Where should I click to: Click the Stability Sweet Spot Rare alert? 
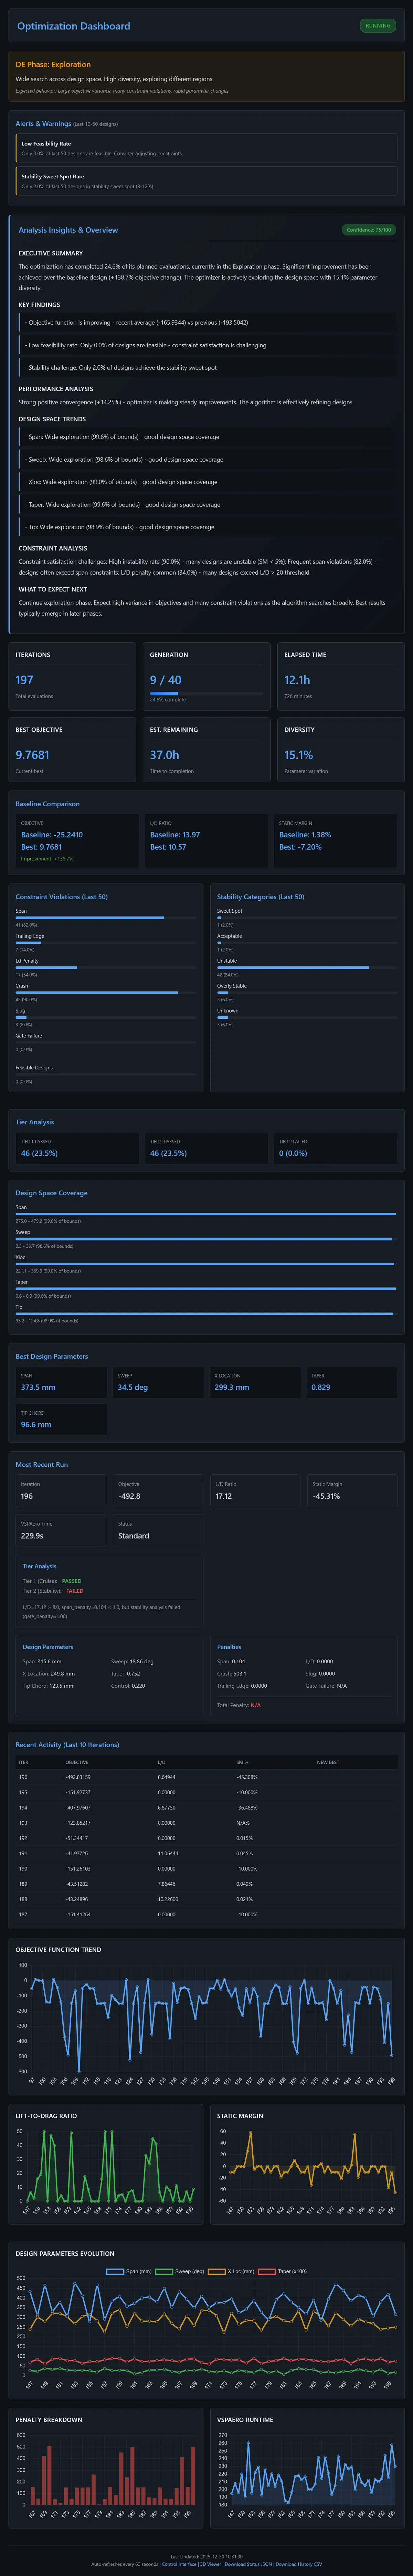point(207,181)
